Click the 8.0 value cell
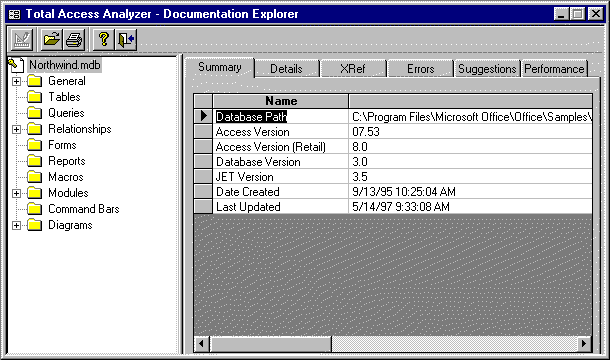 coord(471,147)
